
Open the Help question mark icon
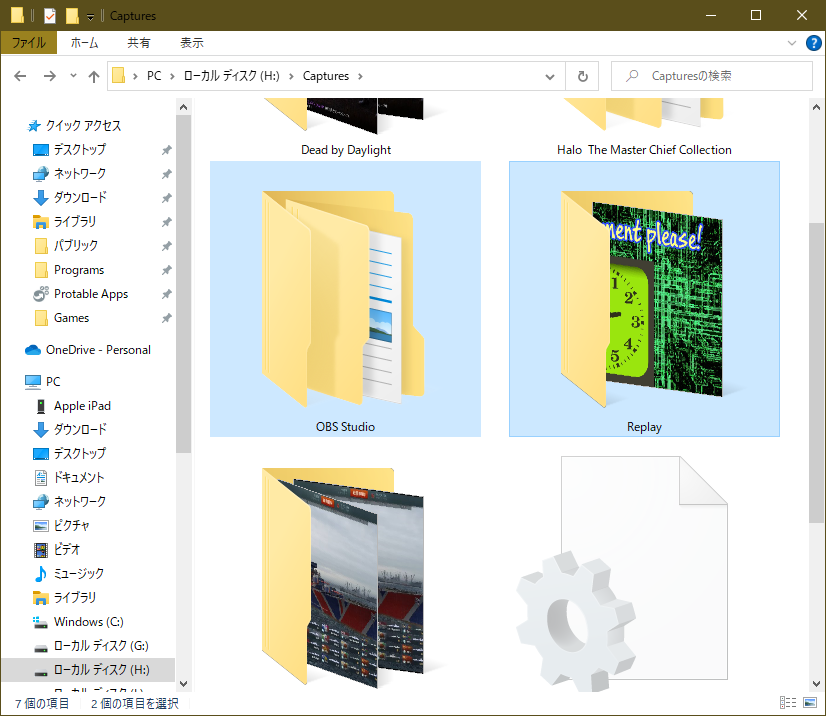click(x=813, y=43)
